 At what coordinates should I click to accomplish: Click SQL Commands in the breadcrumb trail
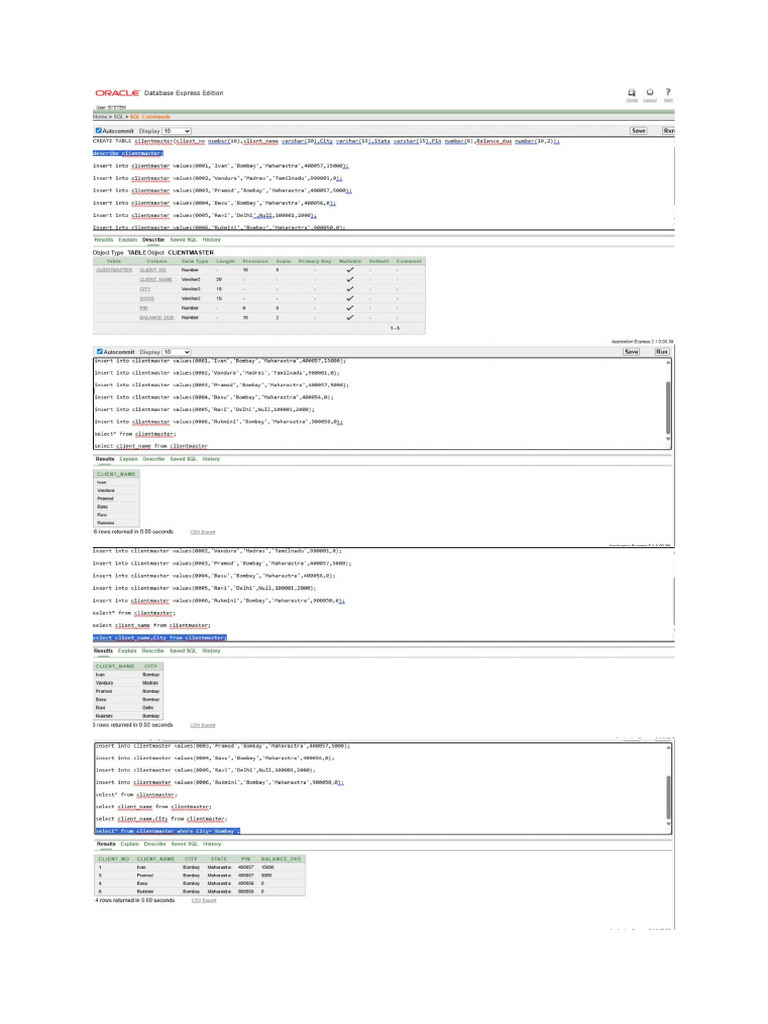point(150,117)
